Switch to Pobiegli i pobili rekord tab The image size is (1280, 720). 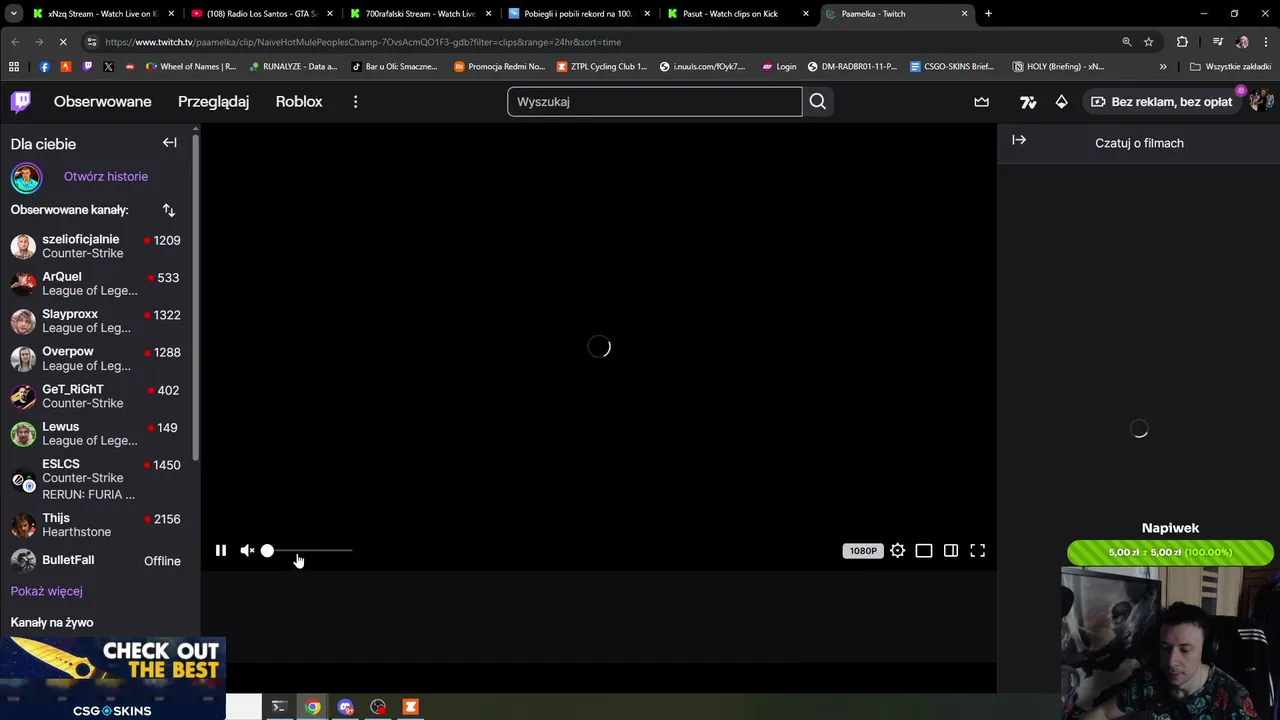pyautogui.click(x=579, y=14)
